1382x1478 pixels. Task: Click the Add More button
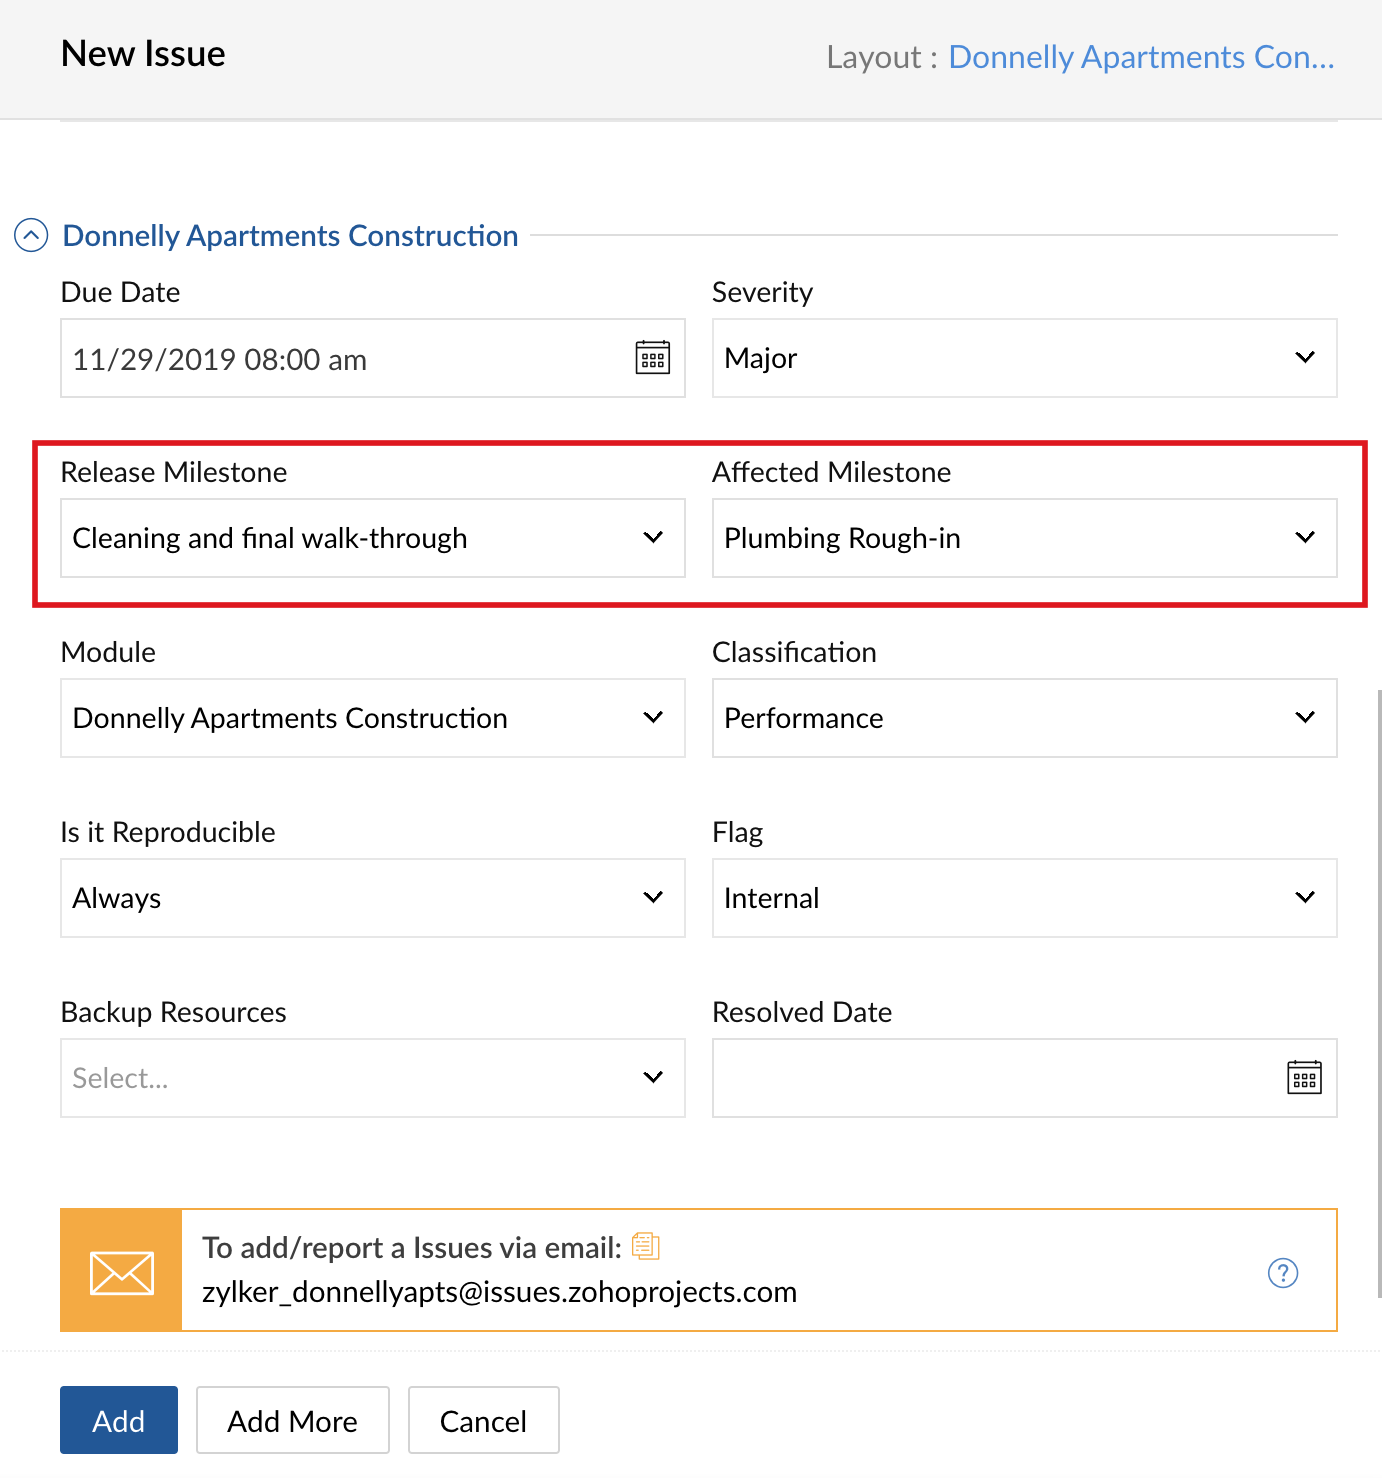pos(292,1420)
